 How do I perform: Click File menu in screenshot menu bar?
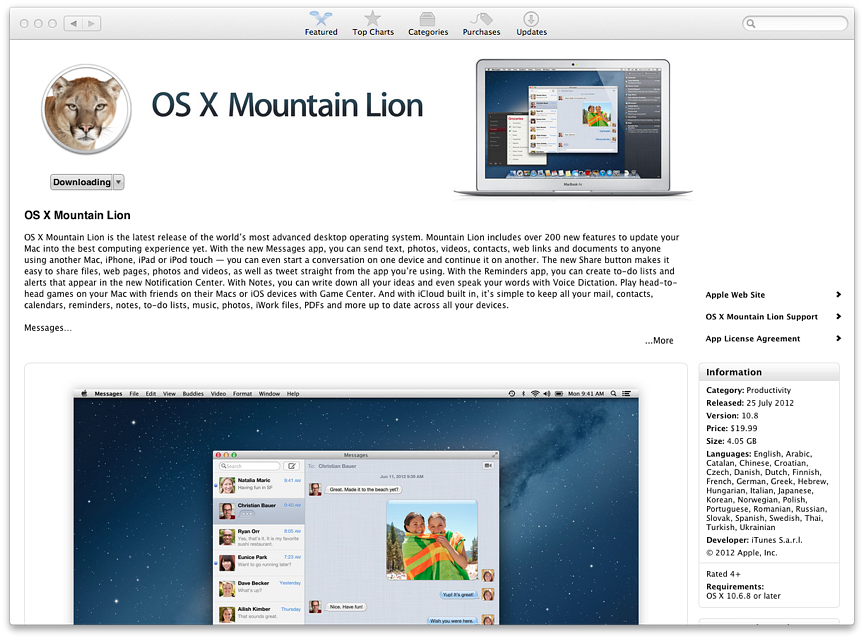134,394
